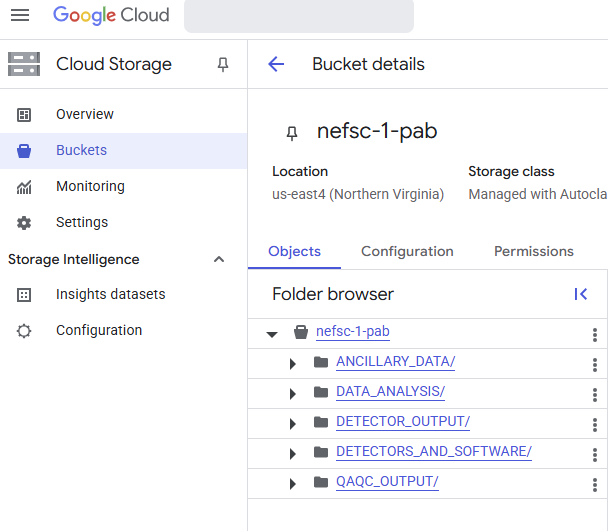
Task: Open more options for DETECTOR_OUTPUT folder
Action: (x=595, y=425)
